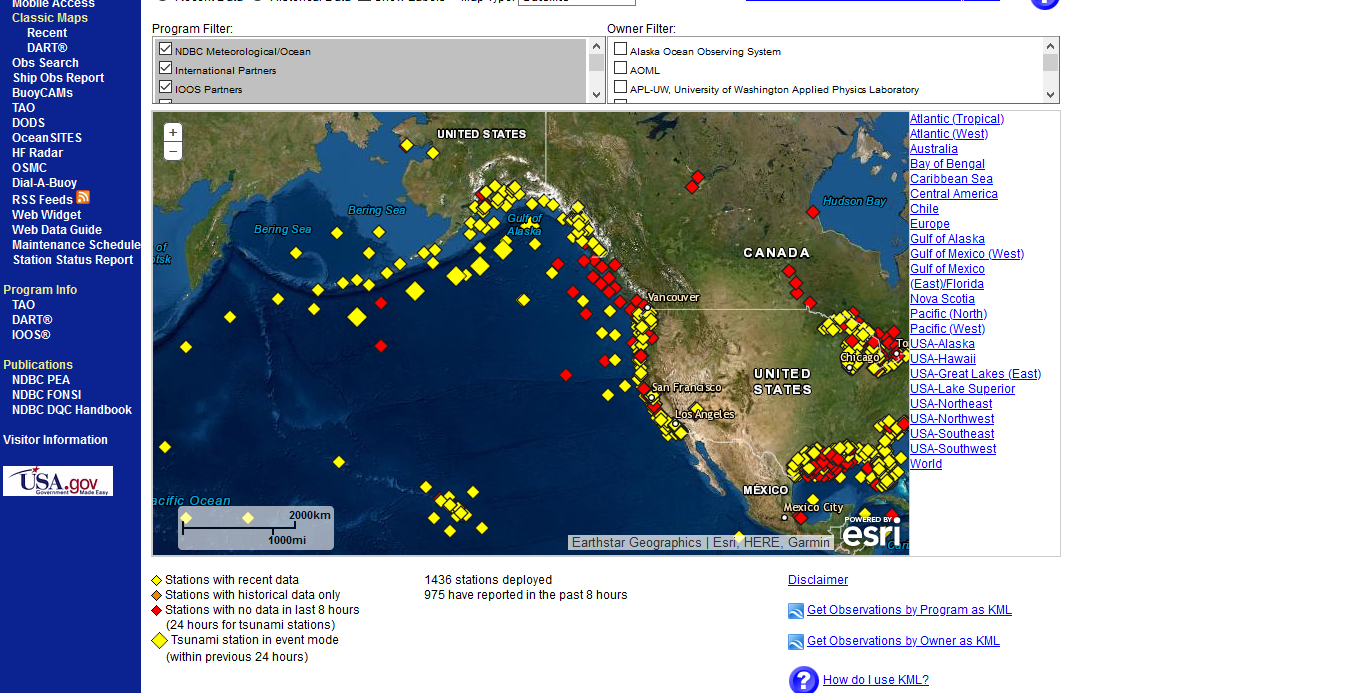The height and width of the screenshot is (693, 1349).
Task: Click KML icon beside Observations by Owner
Action: [x=796, y=642]
